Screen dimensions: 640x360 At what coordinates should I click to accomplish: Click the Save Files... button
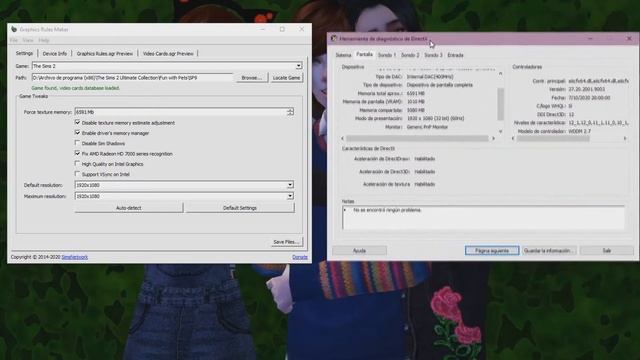(x=286, y=242)
